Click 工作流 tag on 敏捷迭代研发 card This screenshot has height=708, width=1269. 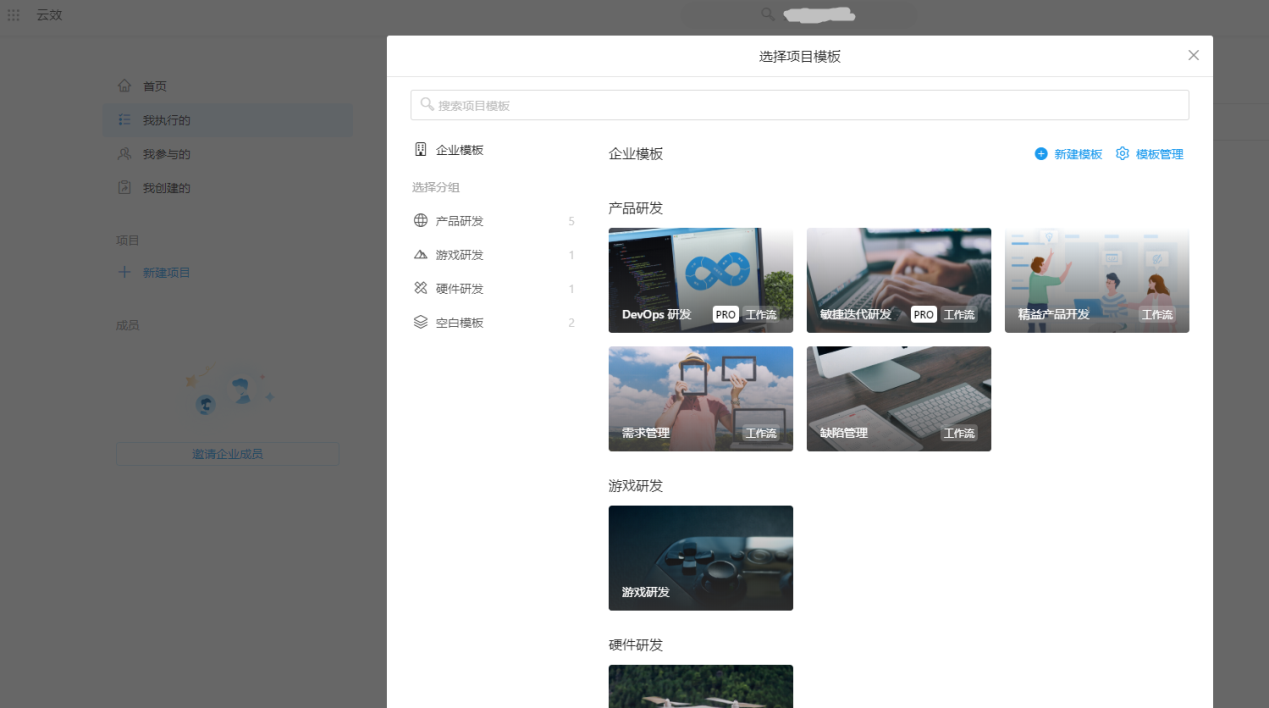tap(959, 314)
